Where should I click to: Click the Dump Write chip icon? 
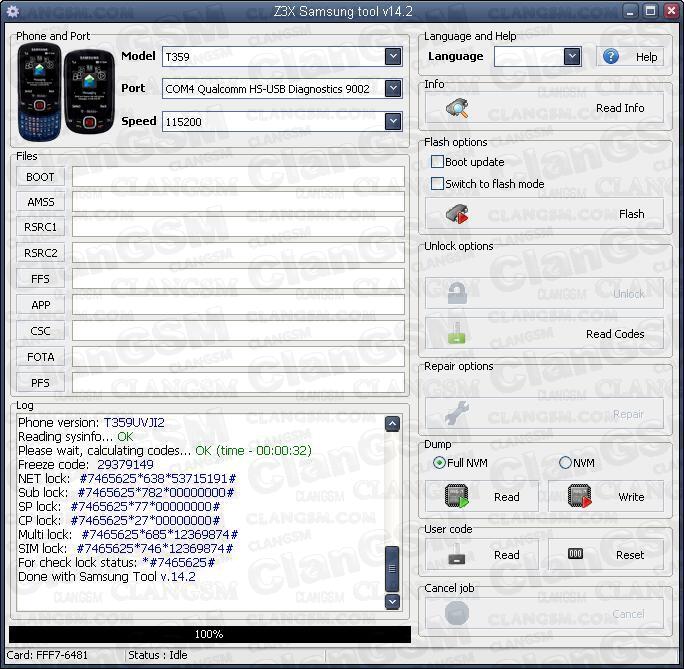(x=580, y=496)
